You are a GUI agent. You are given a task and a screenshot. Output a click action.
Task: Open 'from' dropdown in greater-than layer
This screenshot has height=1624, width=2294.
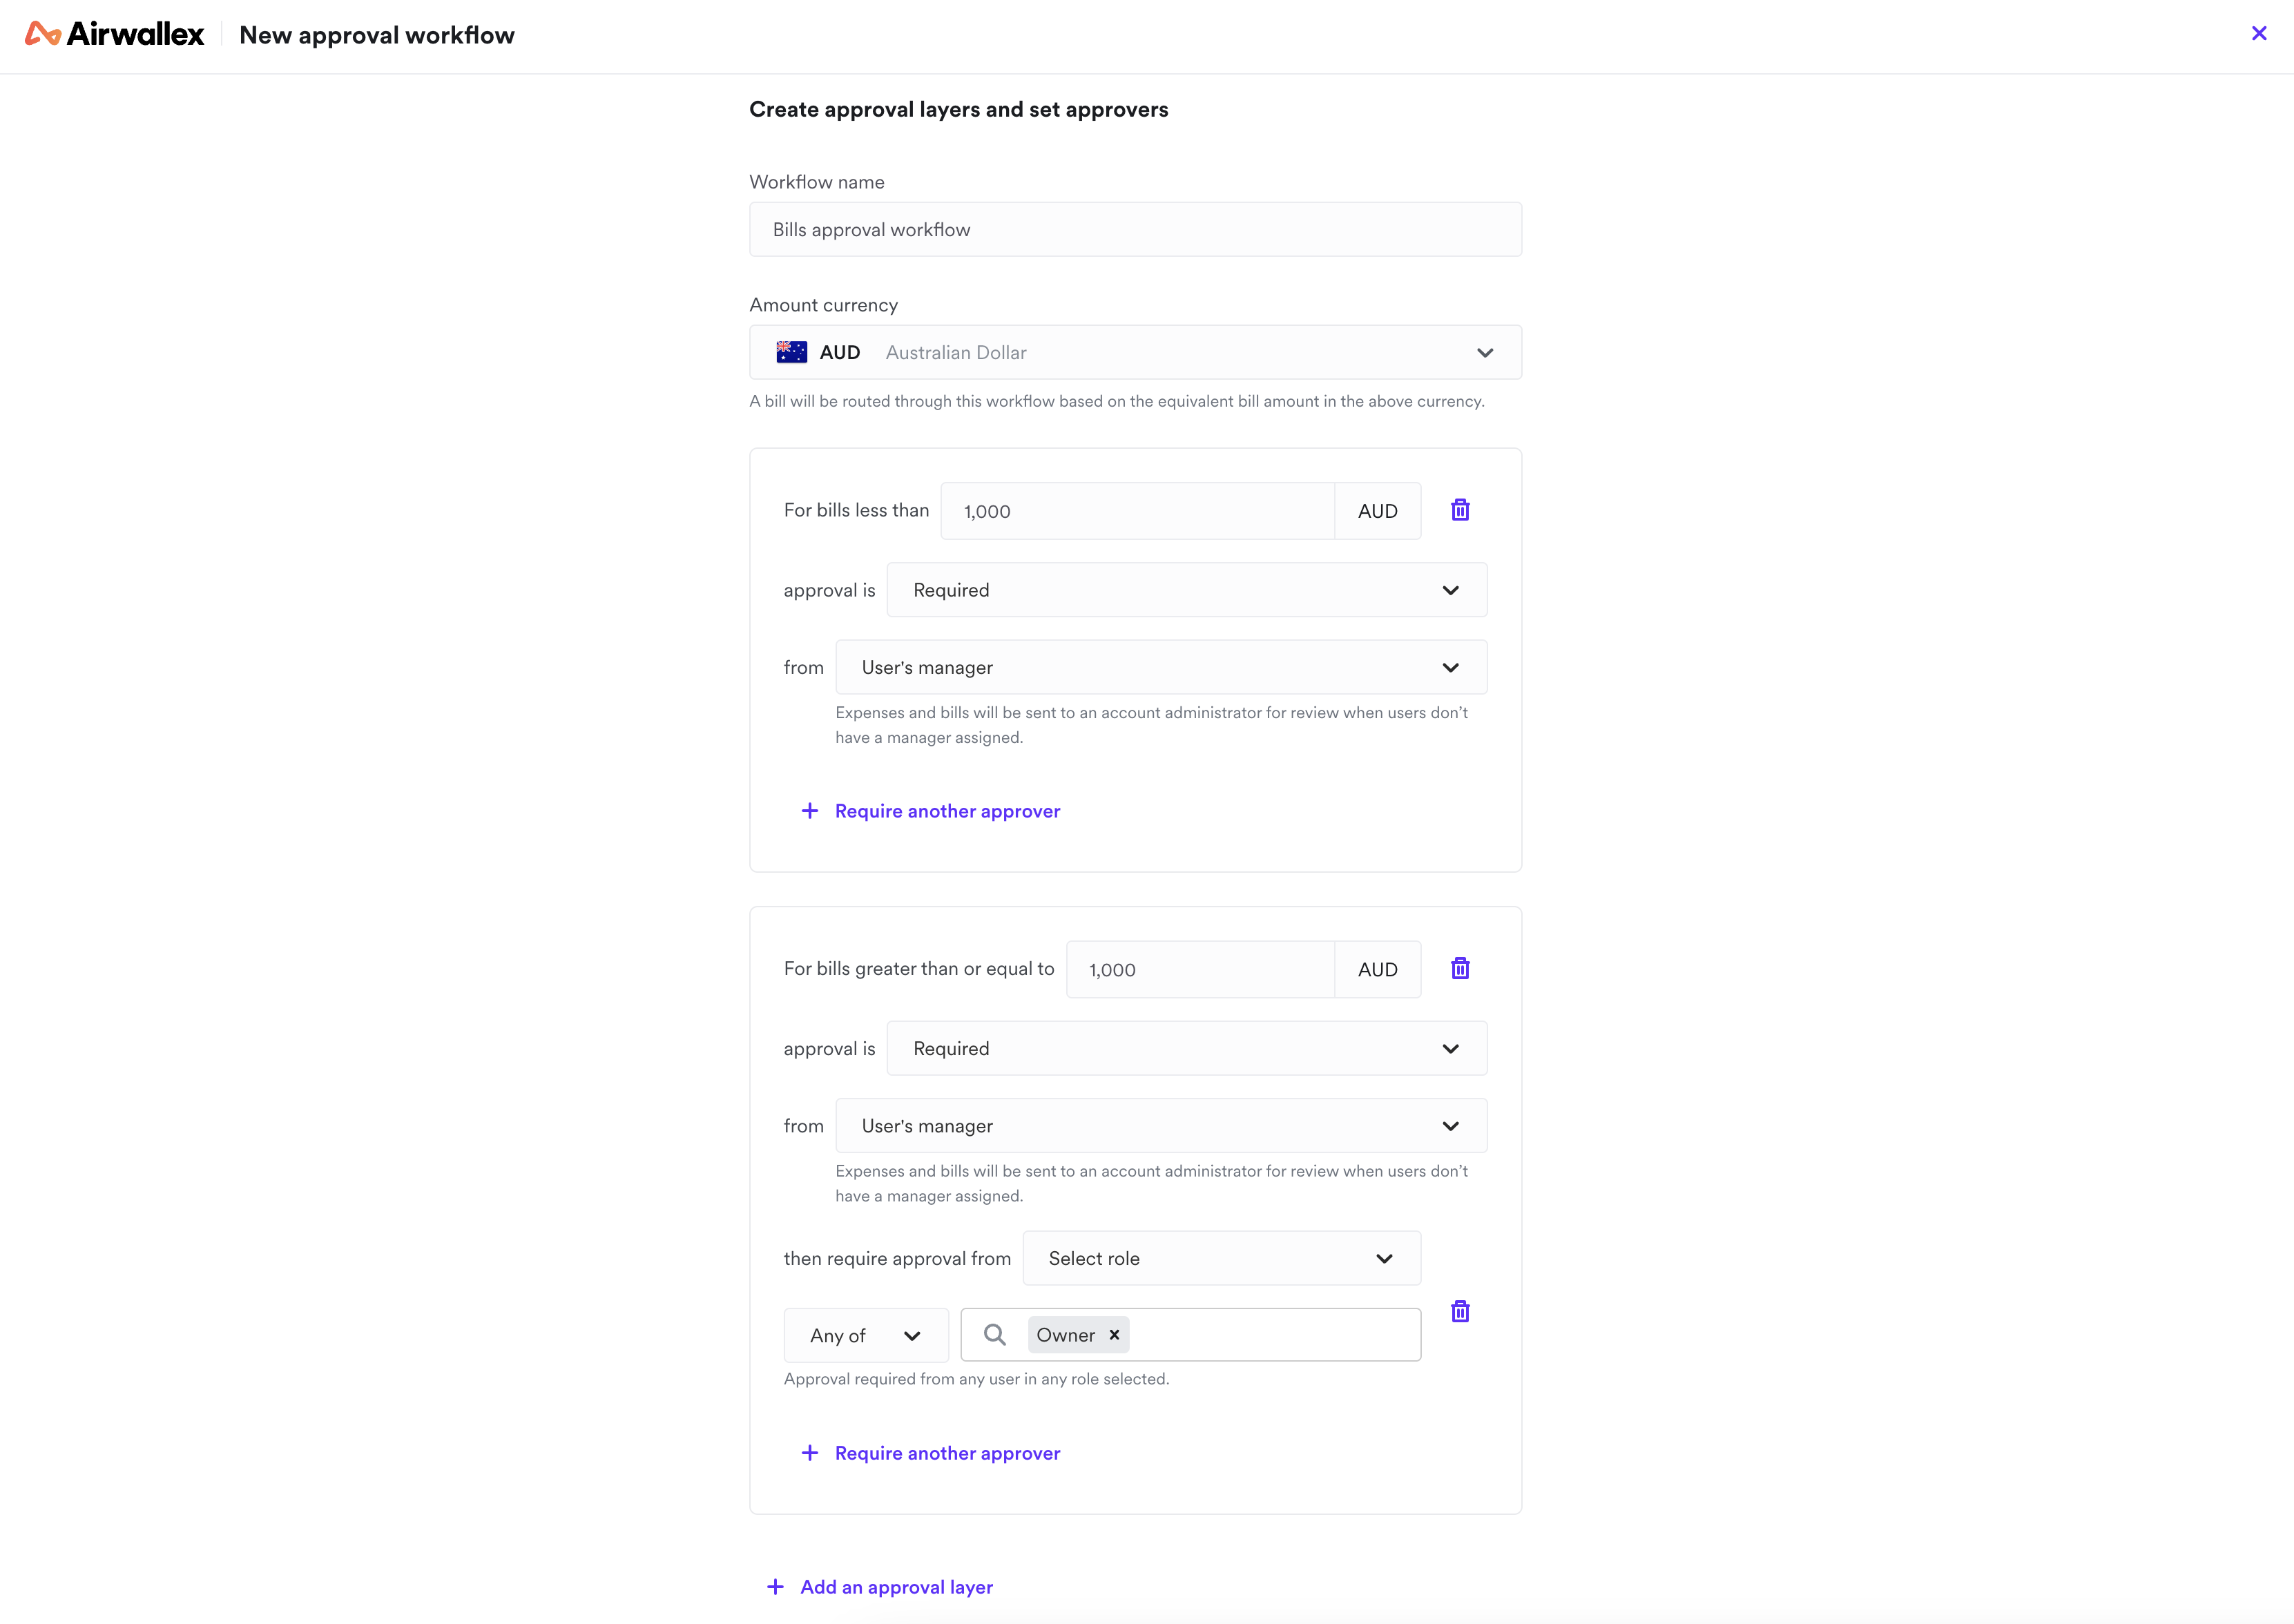coord(1161,1126)
